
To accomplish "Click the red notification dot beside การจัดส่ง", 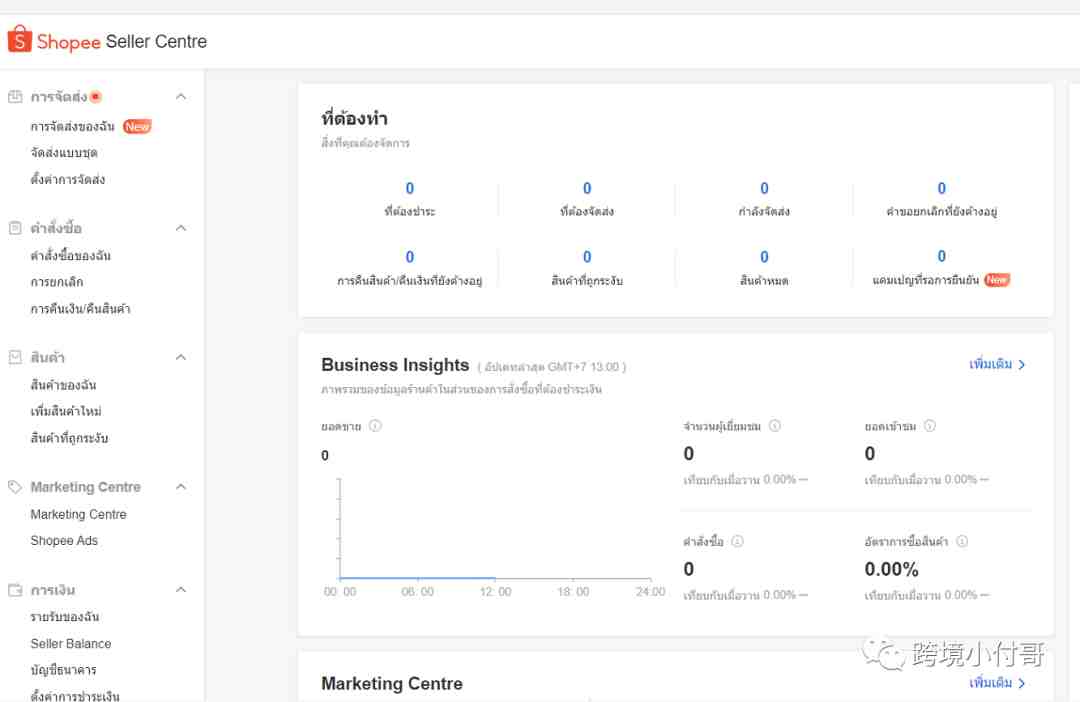I will pyautogui.click(x=96, y=96).
